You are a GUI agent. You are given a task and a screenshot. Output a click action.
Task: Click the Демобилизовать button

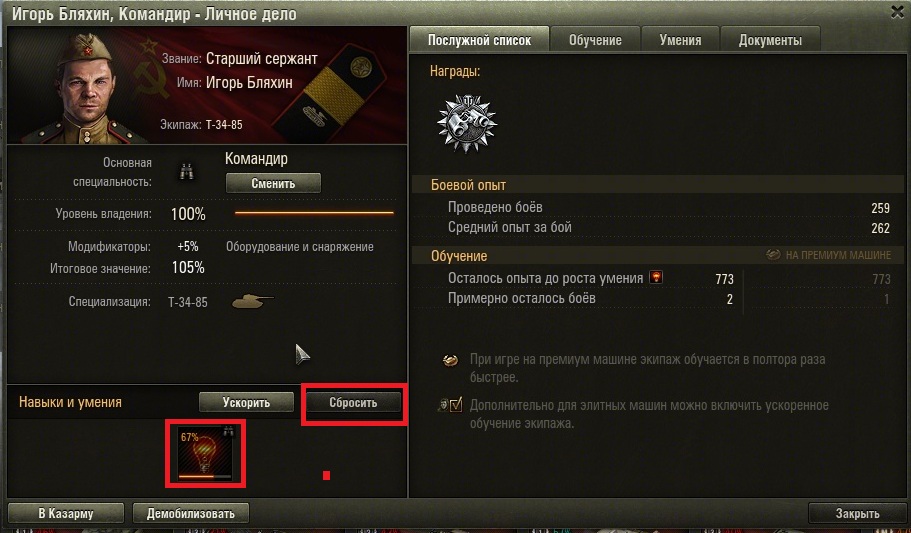click(x=191, y=513)
